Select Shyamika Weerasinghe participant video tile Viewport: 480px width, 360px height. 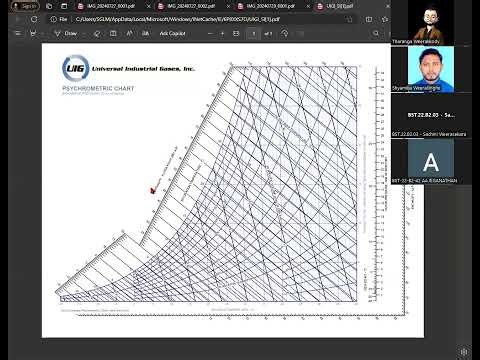coord(431,69)
